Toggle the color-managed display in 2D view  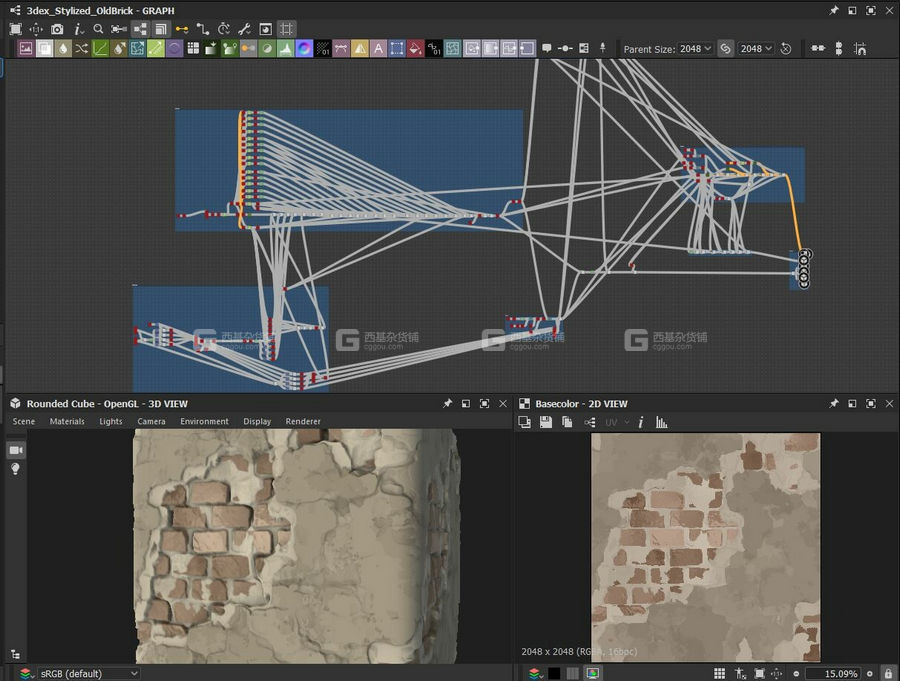tap(592, 674)
